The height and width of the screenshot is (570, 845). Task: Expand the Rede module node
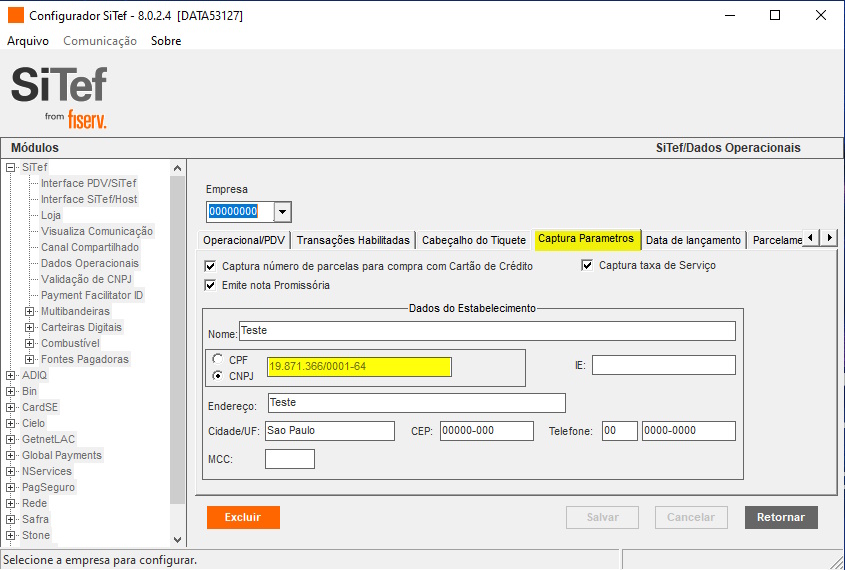10,503
